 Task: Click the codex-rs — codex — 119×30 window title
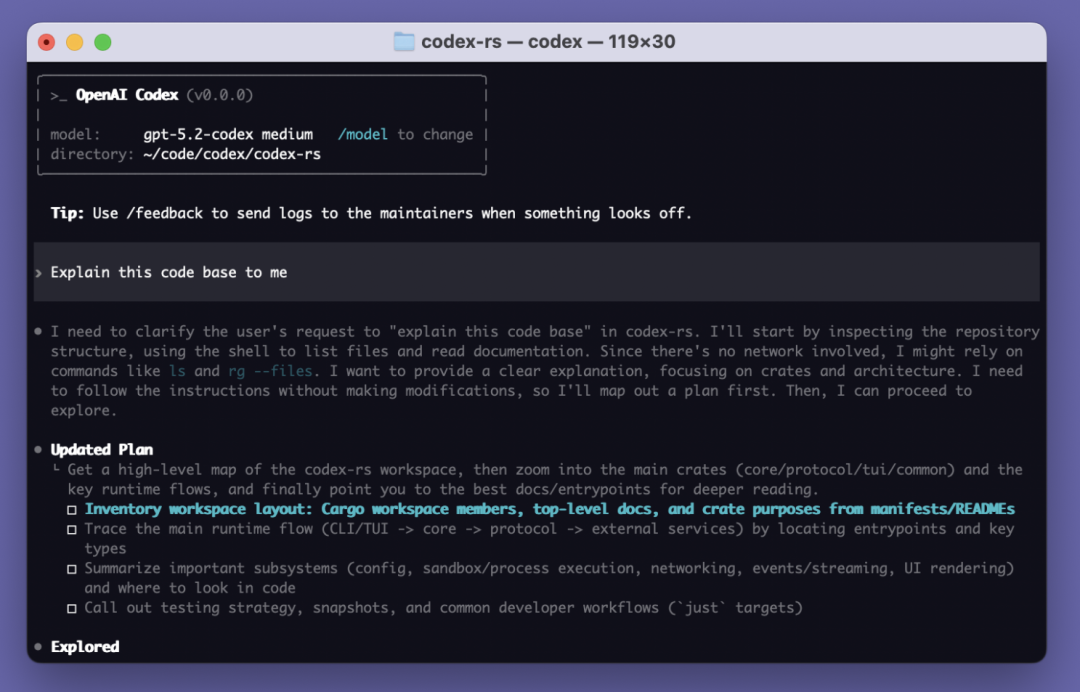[x=548, y=42]
